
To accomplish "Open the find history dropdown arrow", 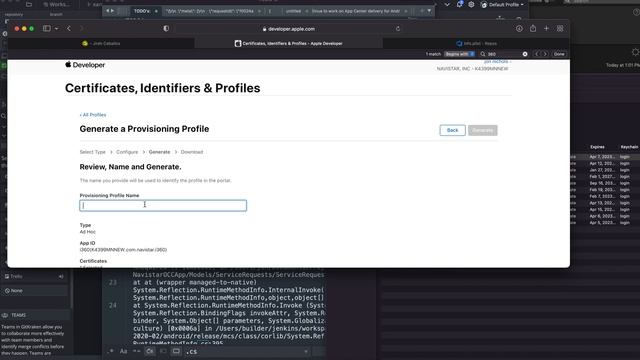I will coord(306,351).
